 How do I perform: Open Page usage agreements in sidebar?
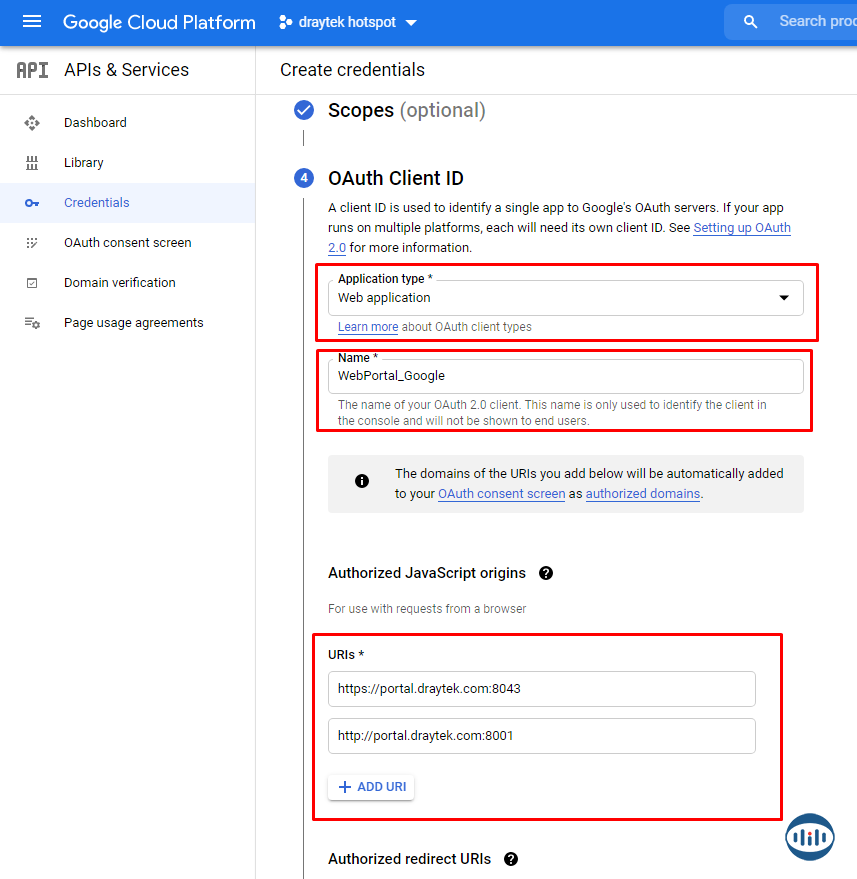133,323
